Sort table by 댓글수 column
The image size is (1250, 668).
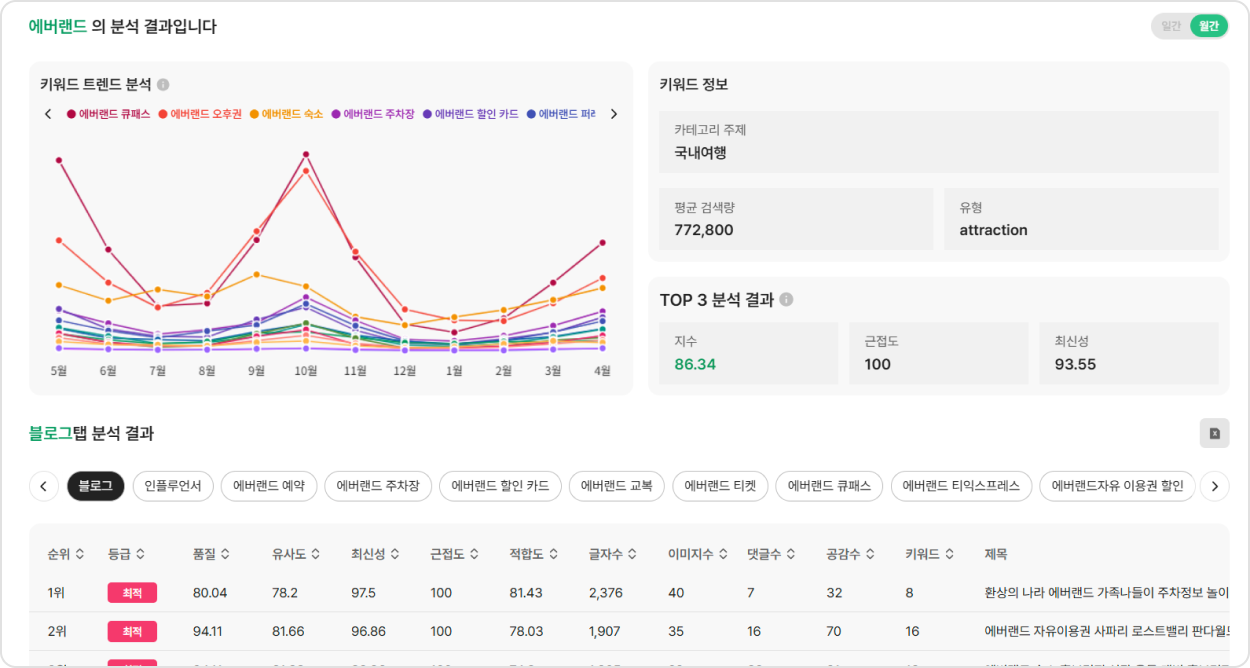(771, 554)
